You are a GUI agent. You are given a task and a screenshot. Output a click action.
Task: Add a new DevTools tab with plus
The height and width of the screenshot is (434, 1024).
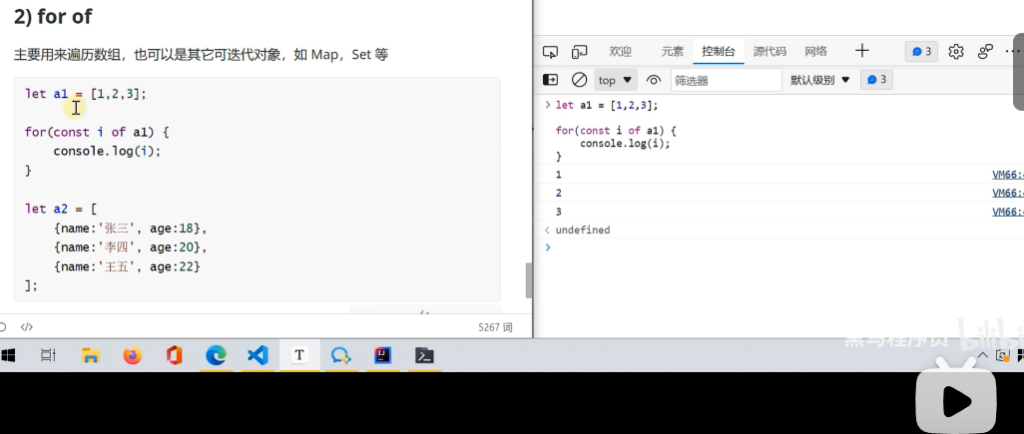[862, 51]
